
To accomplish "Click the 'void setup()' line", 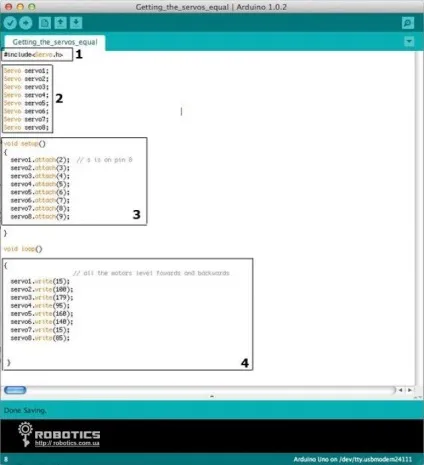I will [x=25, y=144].
